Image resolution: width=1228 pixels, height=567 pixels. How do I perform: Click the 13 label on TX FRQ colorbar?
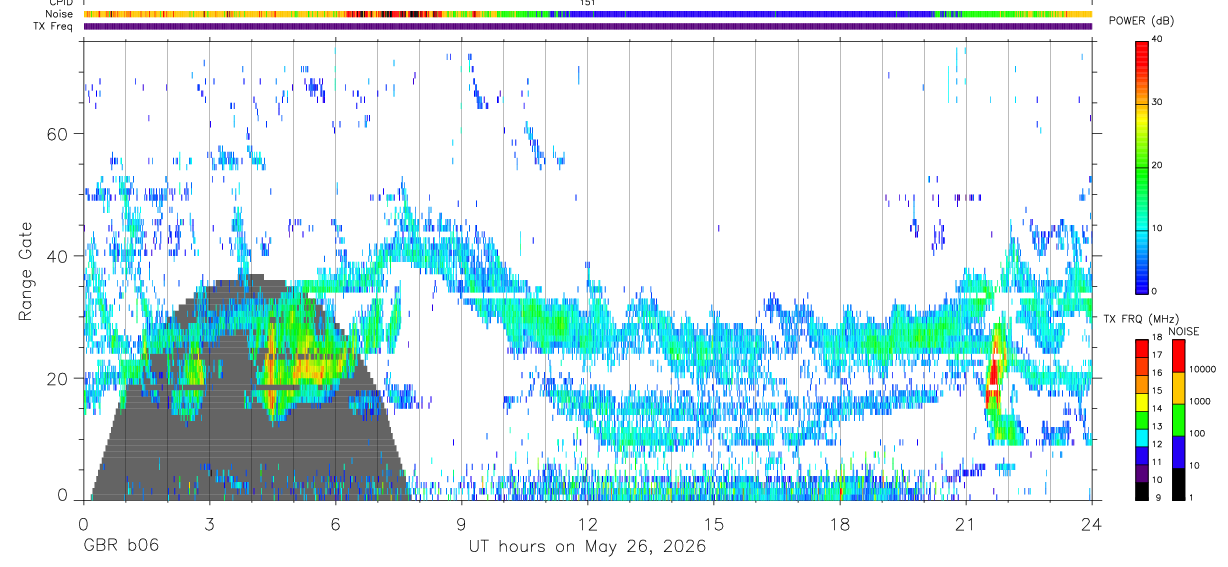coord(1157,426)
